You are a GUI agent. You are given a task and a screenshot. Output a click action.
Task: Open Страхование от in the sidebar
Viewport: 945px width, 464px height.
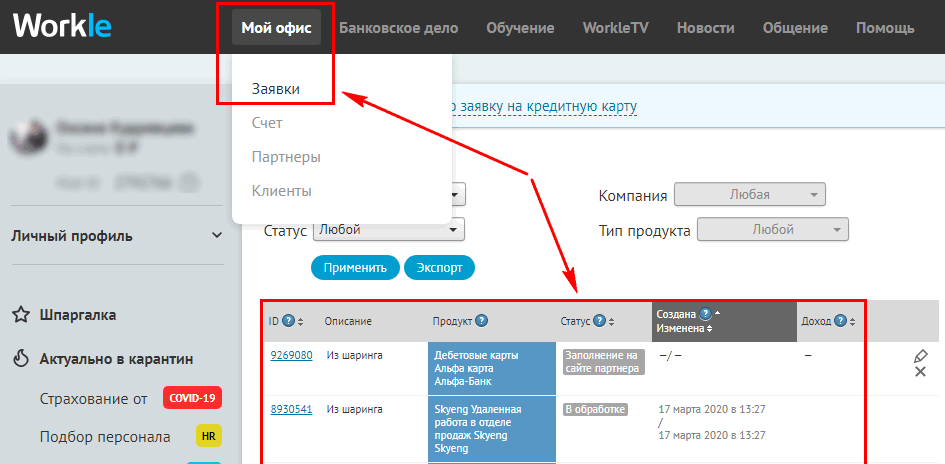click(x=93, y=399)
